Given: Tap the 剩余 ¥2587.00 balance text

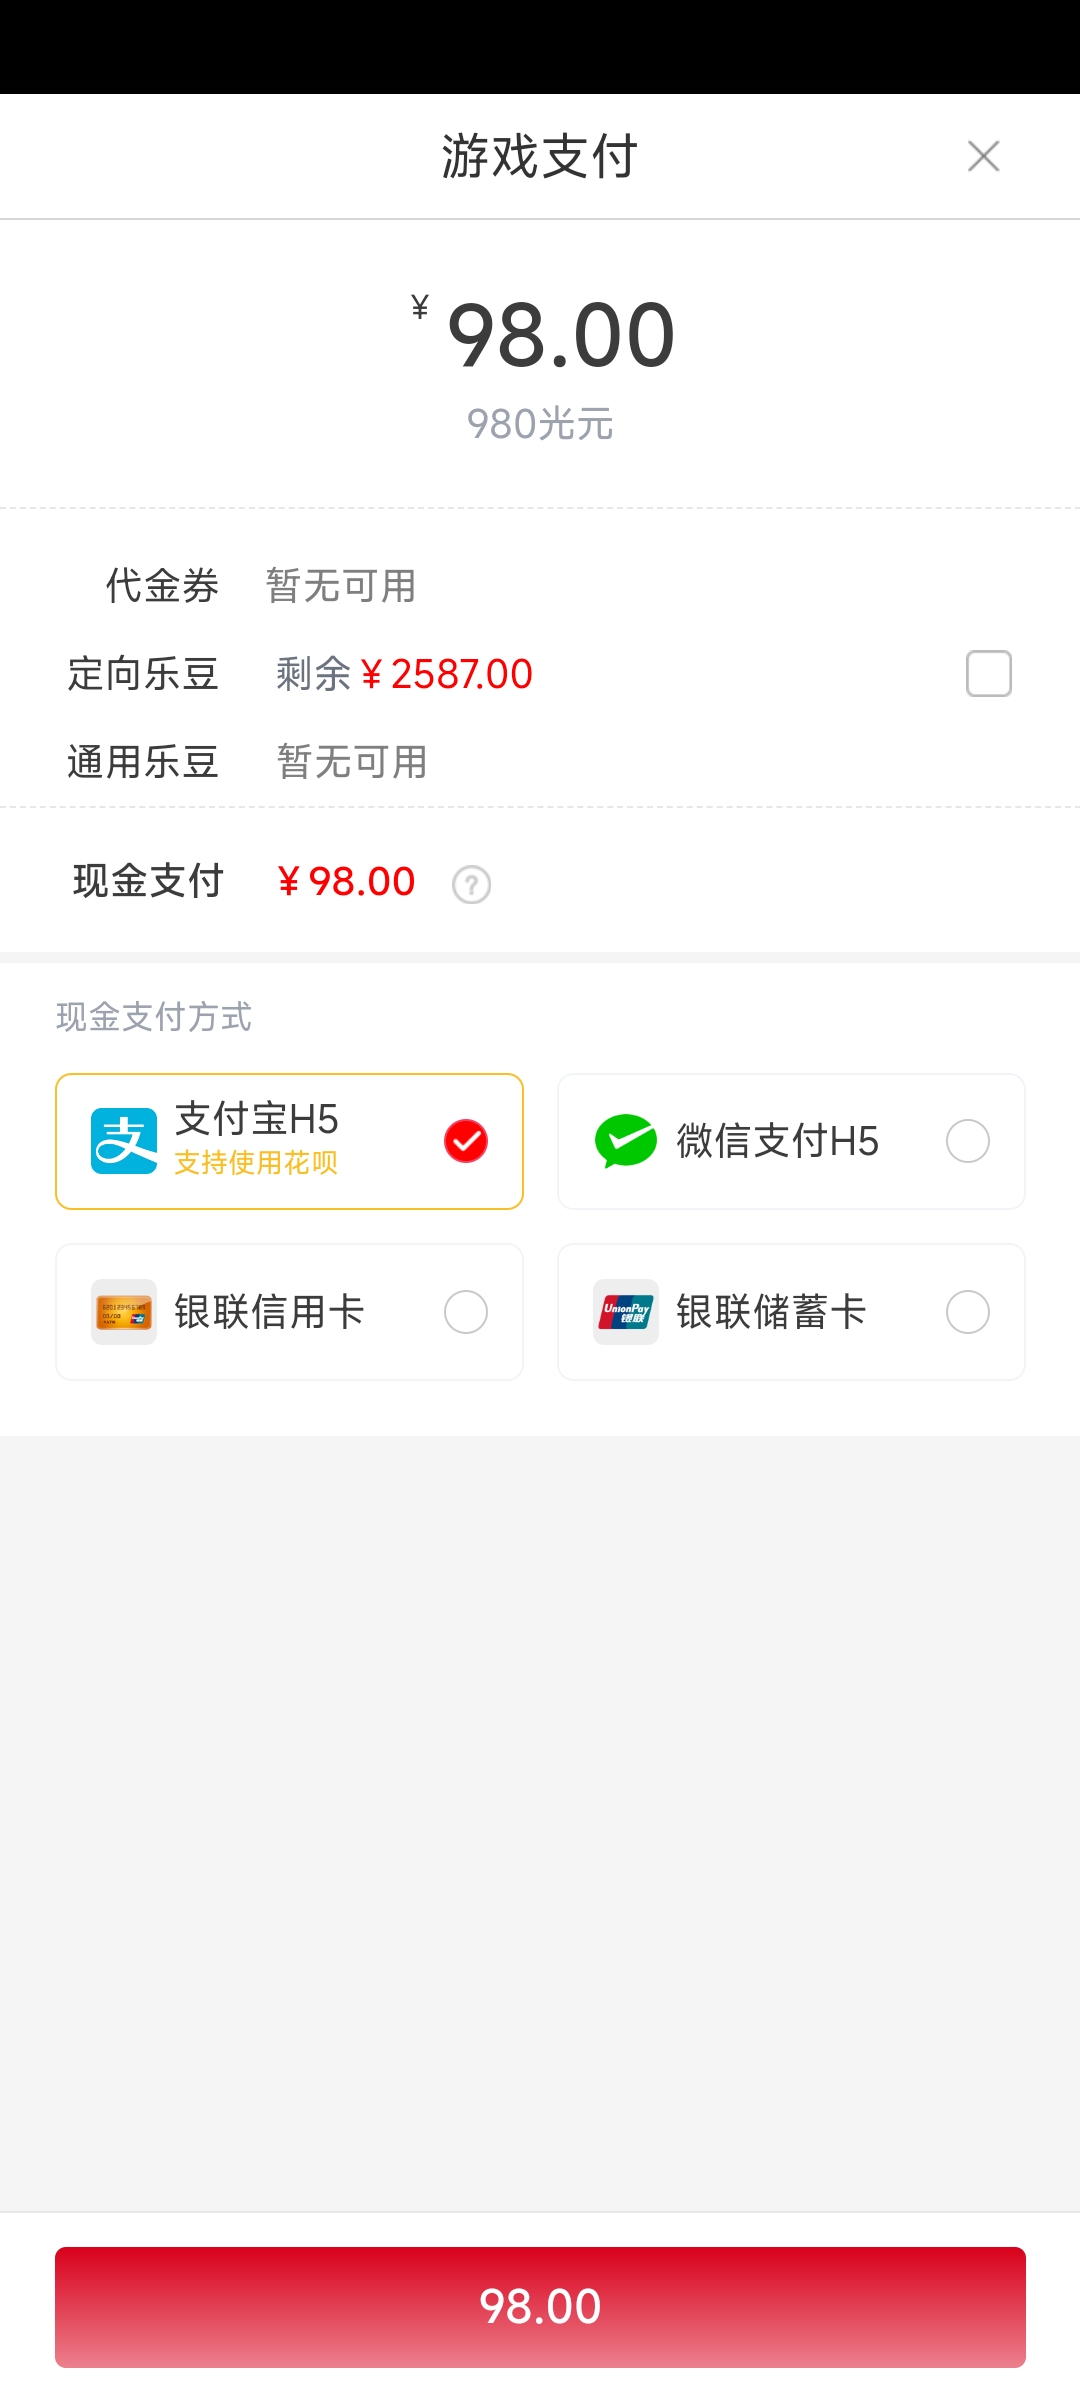Looking at the screenshot, I should [x=404, y=674].
